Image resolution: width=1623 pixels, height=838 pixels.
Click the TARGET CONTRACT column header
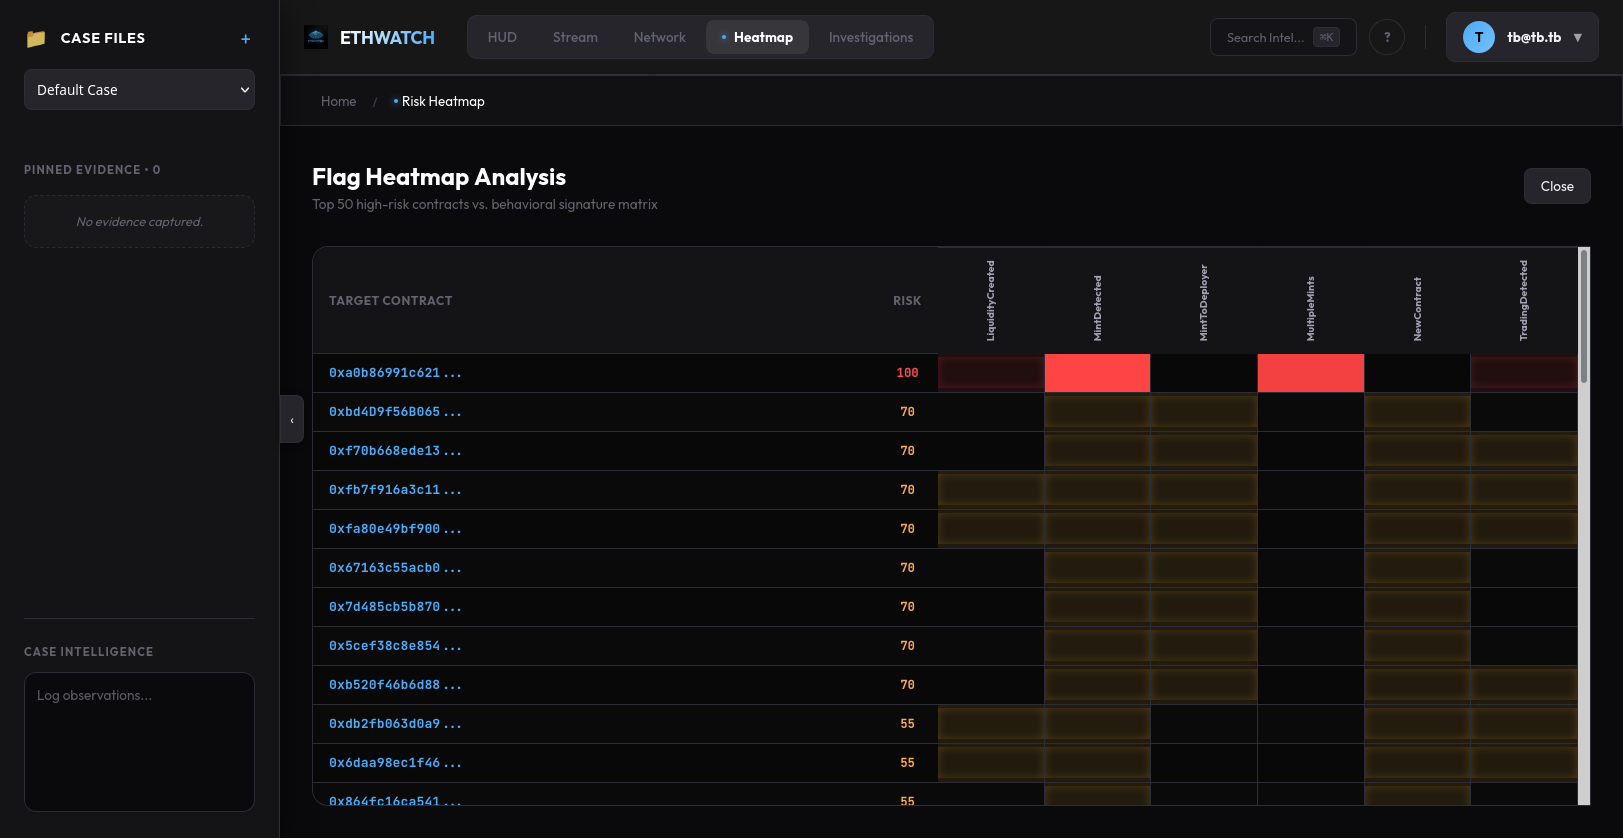(x=390, y=301)
